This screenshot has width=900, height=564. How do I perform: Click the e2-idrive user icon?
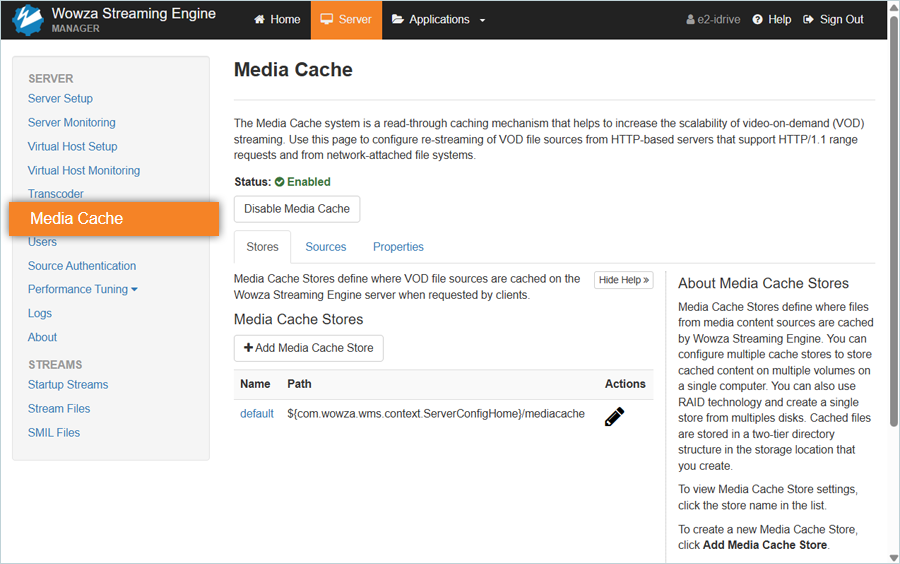point(690,20)
